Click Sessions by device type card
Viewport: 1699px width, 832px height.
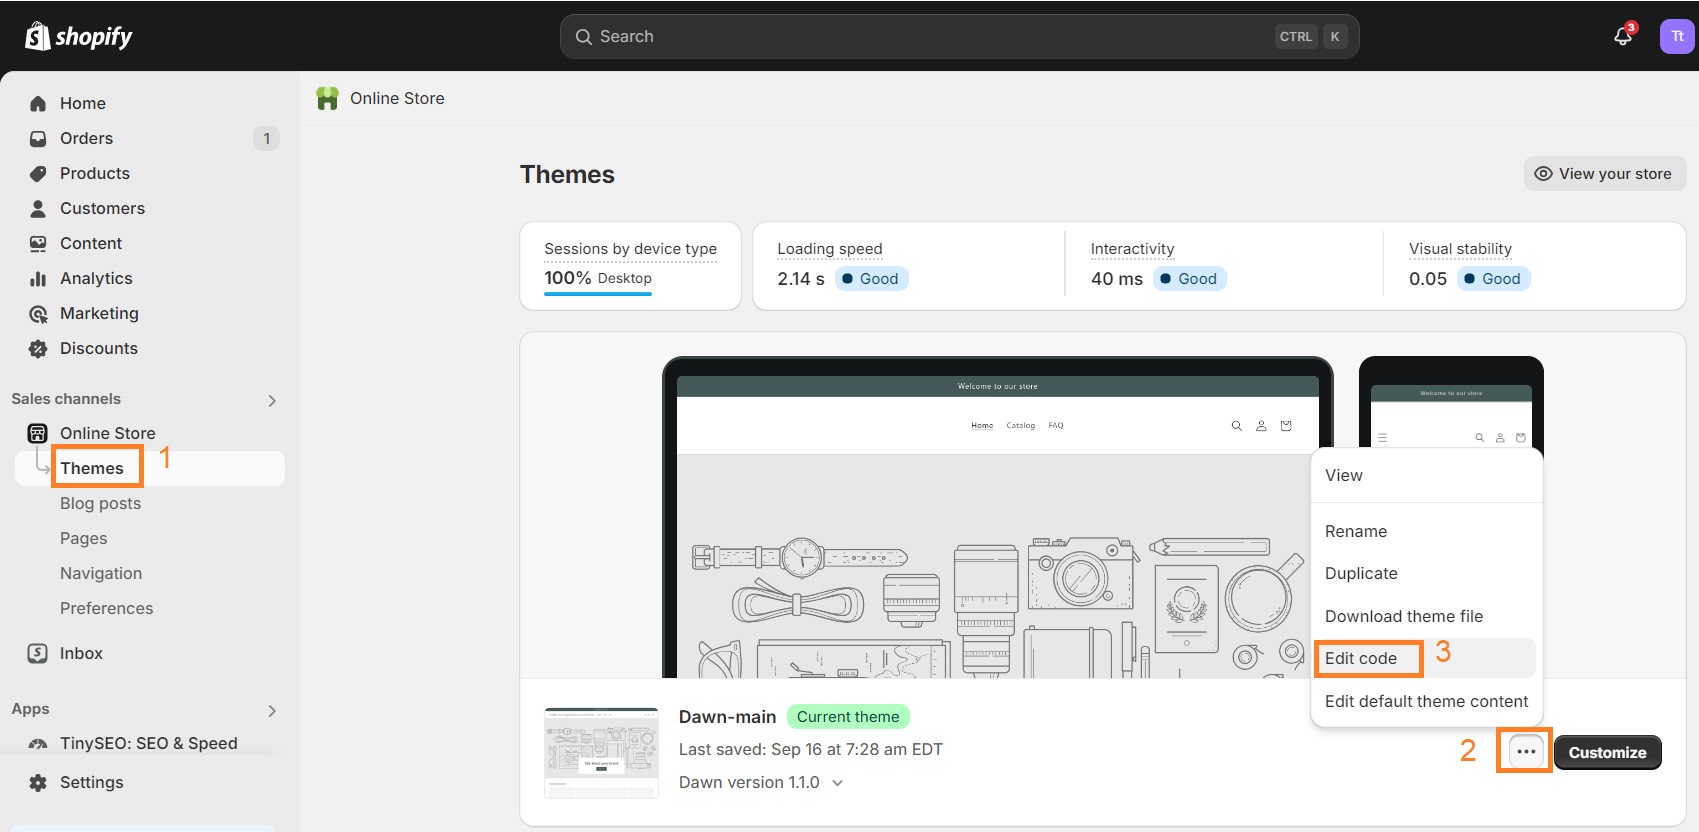[x=630, y=266]
